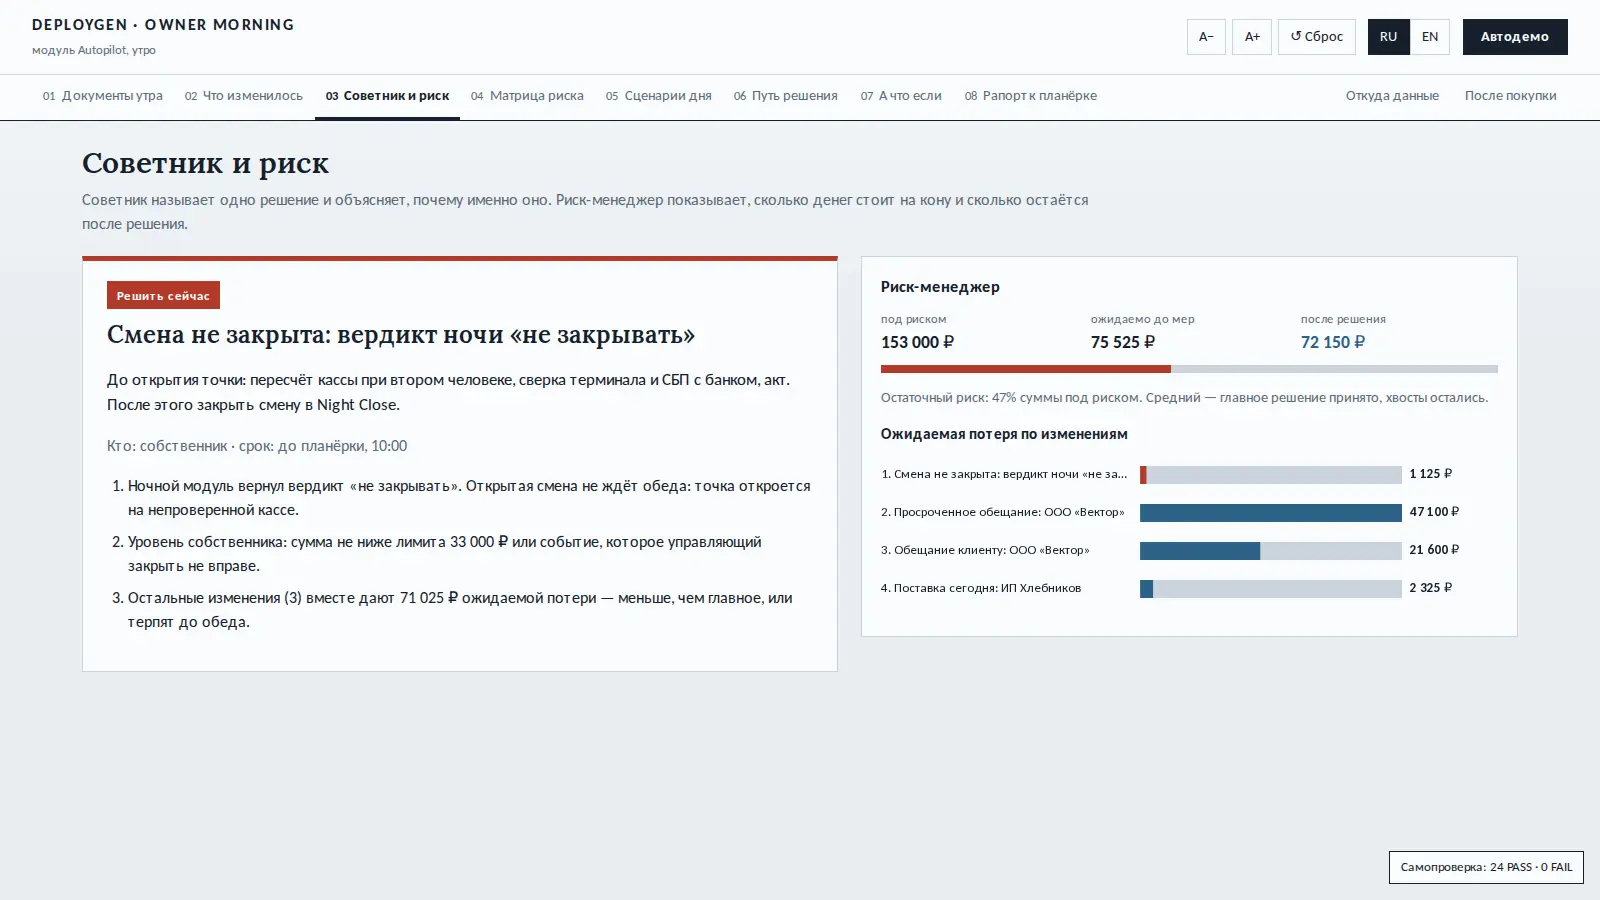This screenshot has height=900, width=1600.
Task: Open Матрица риска tab
Action: click(527, 96)
